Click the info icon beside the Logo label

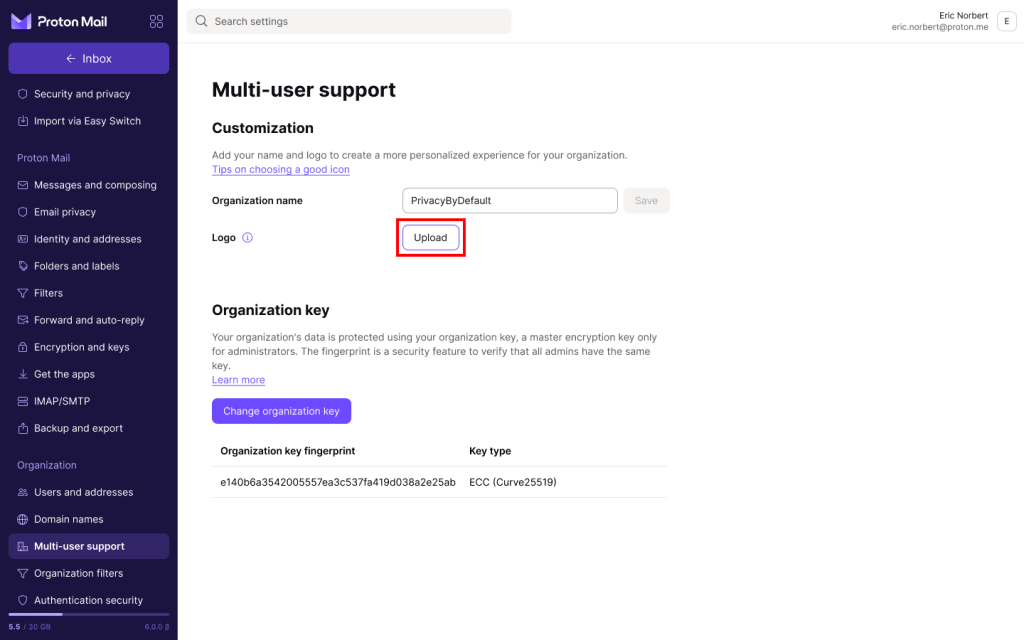[x=247, y=237]
